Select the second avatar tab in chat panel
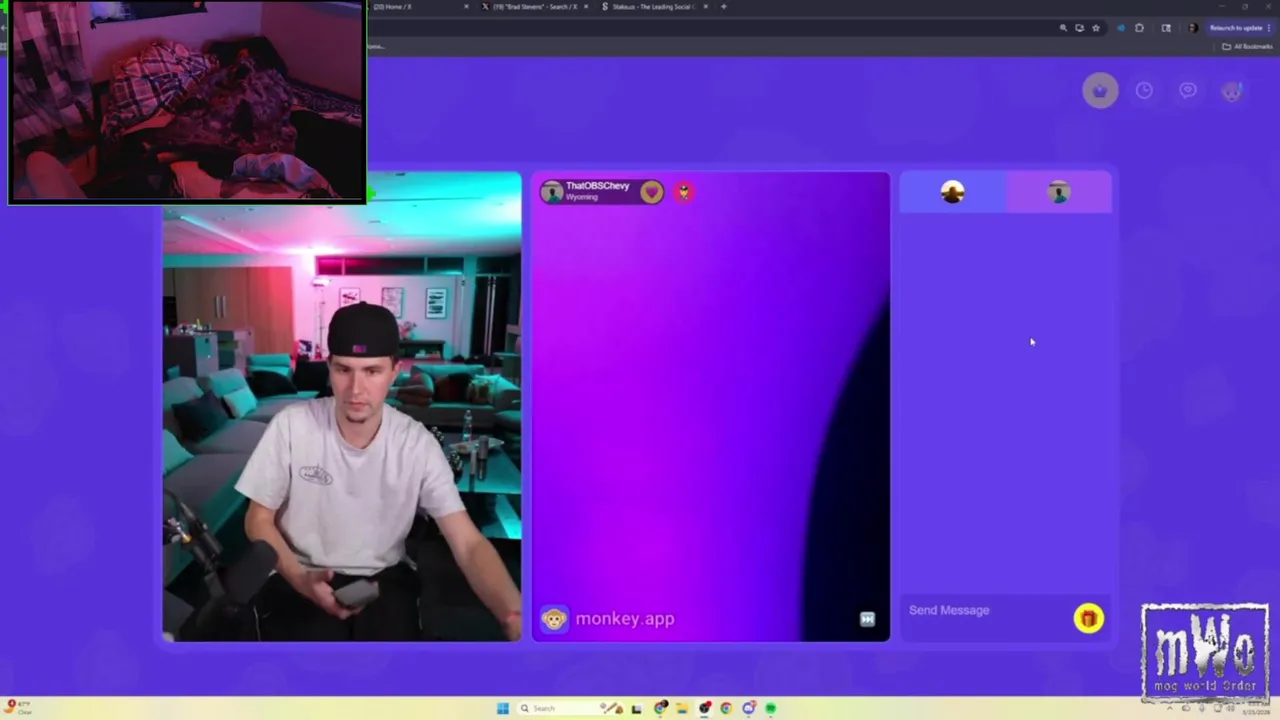Screen dimensions: 1280x720 (x=1058, y=192)
